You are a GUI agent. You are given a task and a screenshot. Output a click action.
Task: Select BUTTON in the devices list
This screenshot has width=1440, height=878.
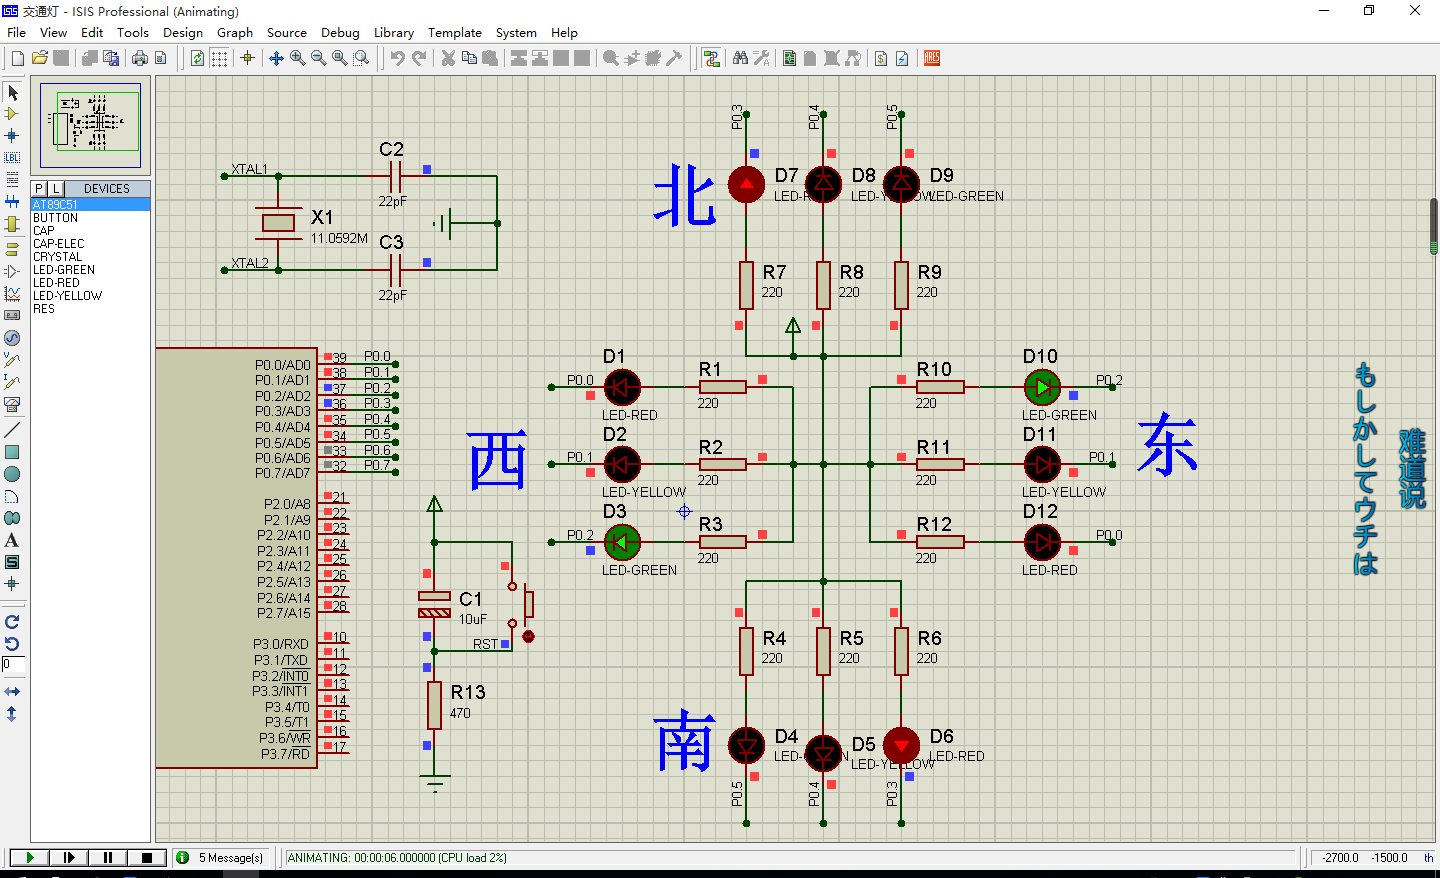click(x=90, y=217)
